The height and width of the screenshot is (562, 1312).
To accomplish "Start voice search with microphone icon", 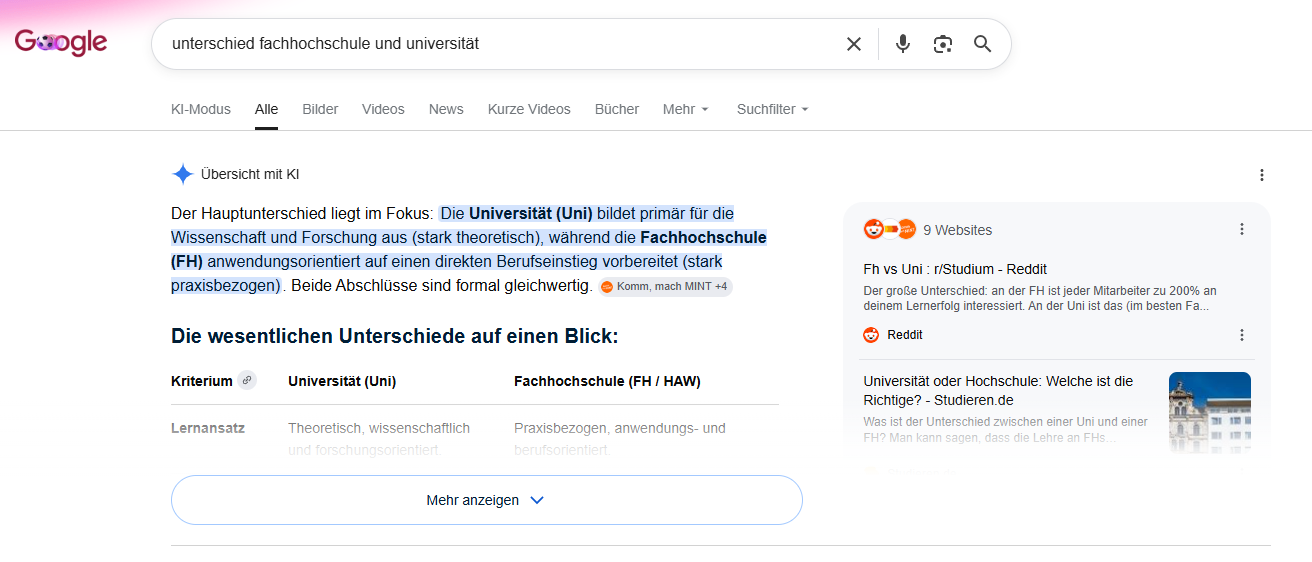I will click(x=903, y=44).
